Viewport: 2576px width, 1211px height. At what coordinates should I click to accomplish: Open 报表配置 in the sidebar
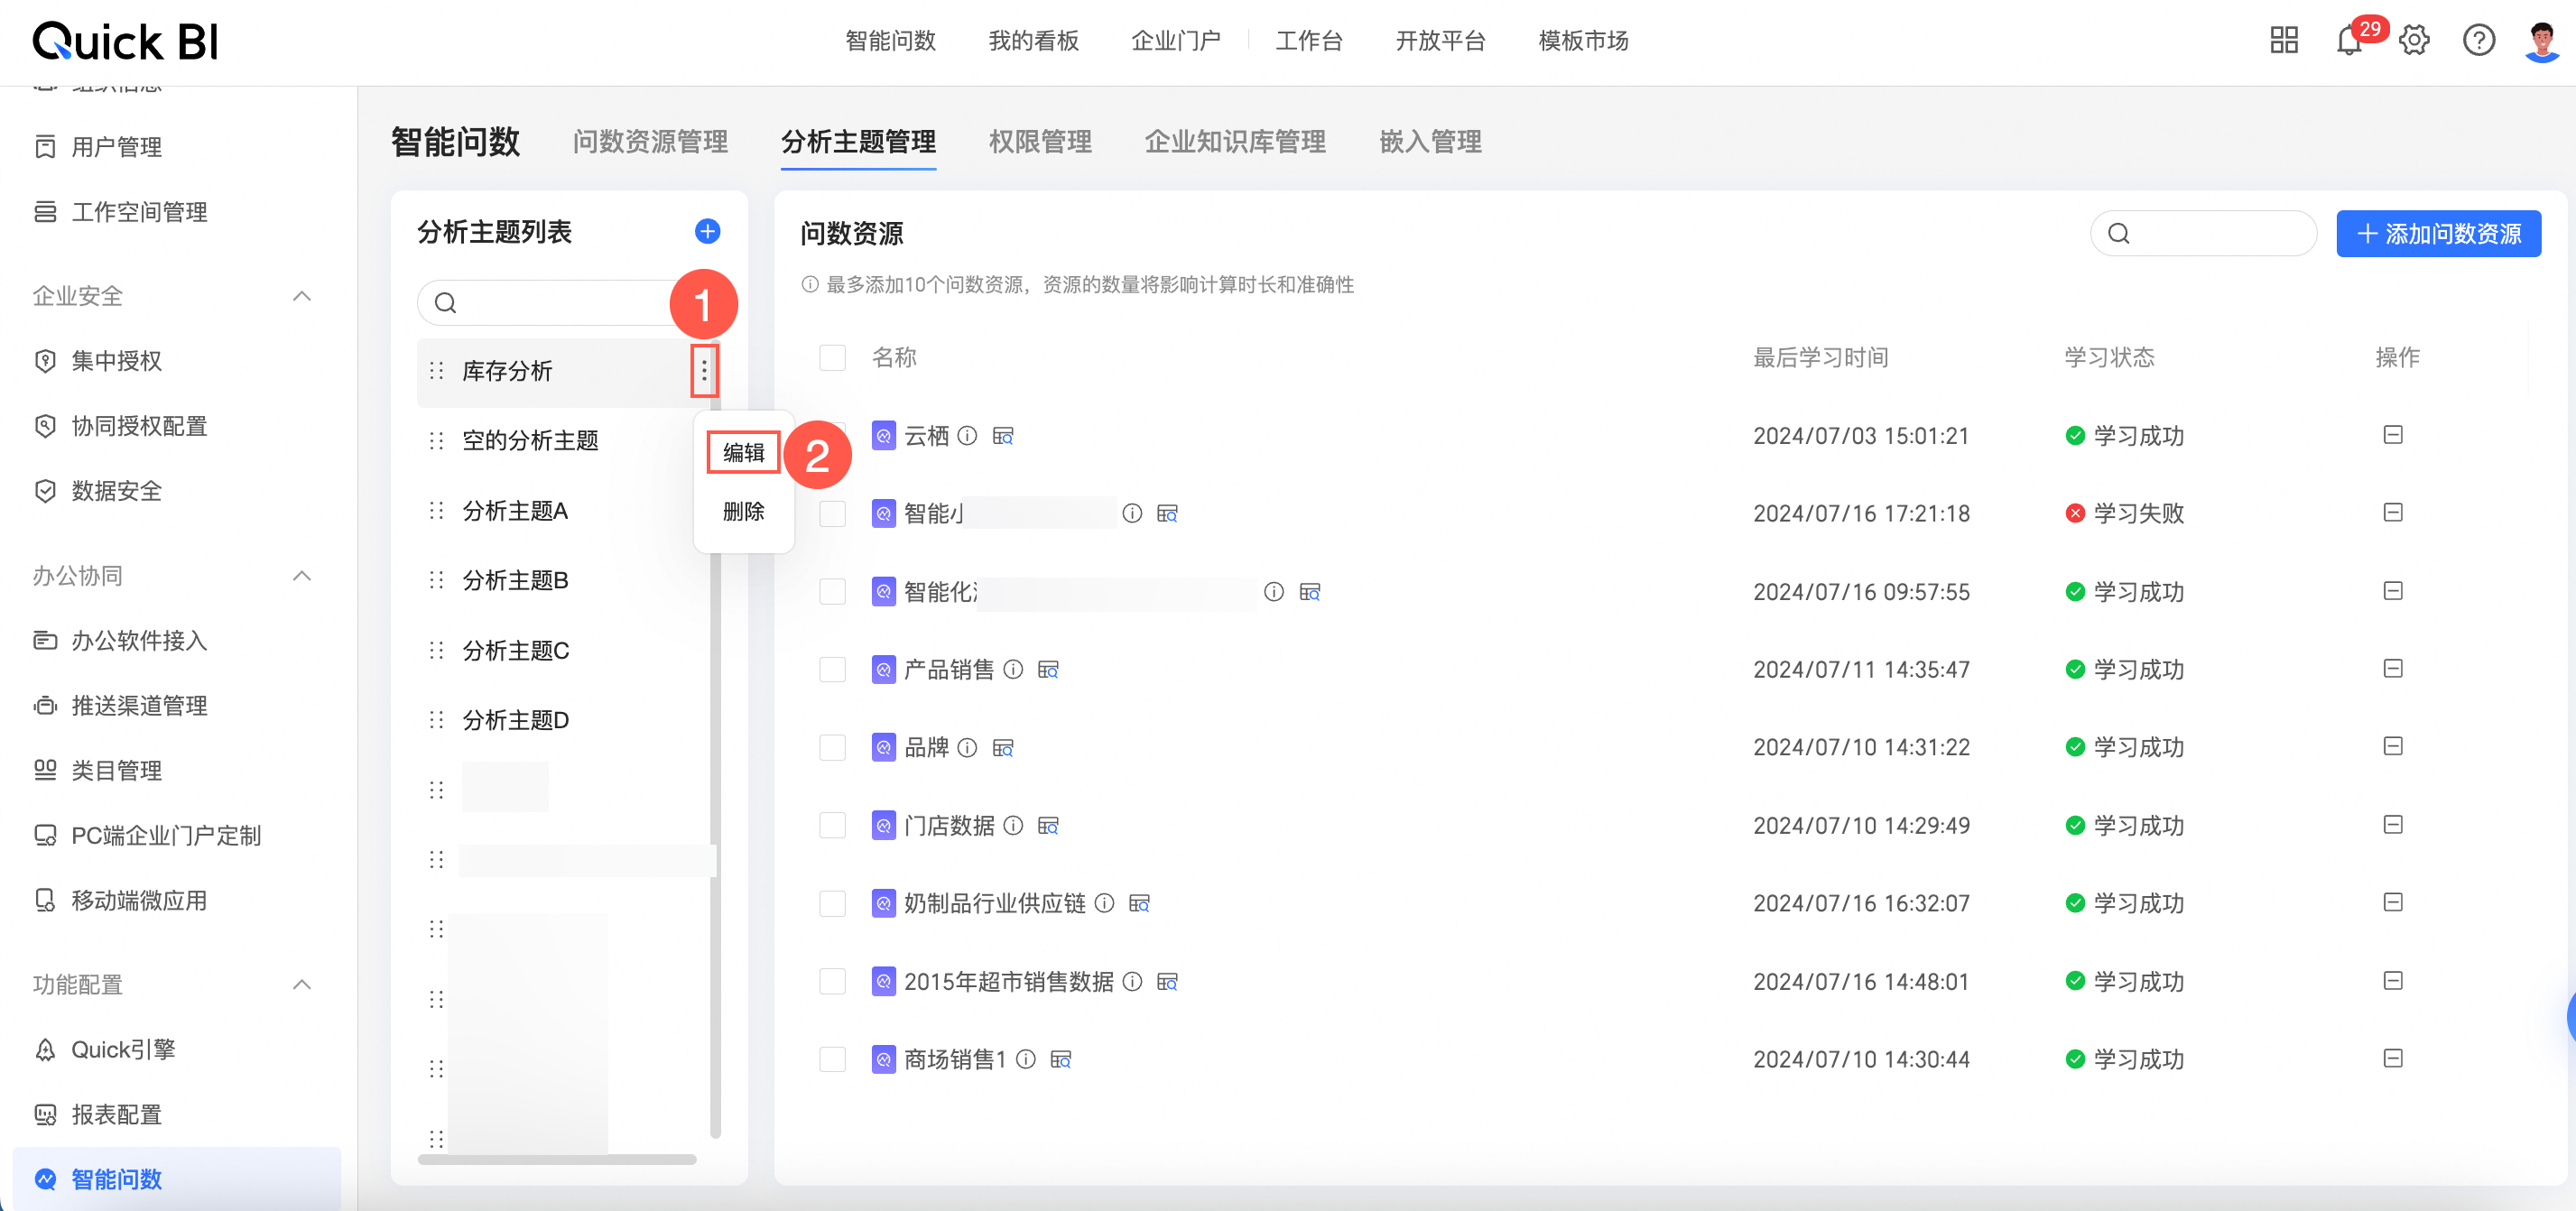116,1115
